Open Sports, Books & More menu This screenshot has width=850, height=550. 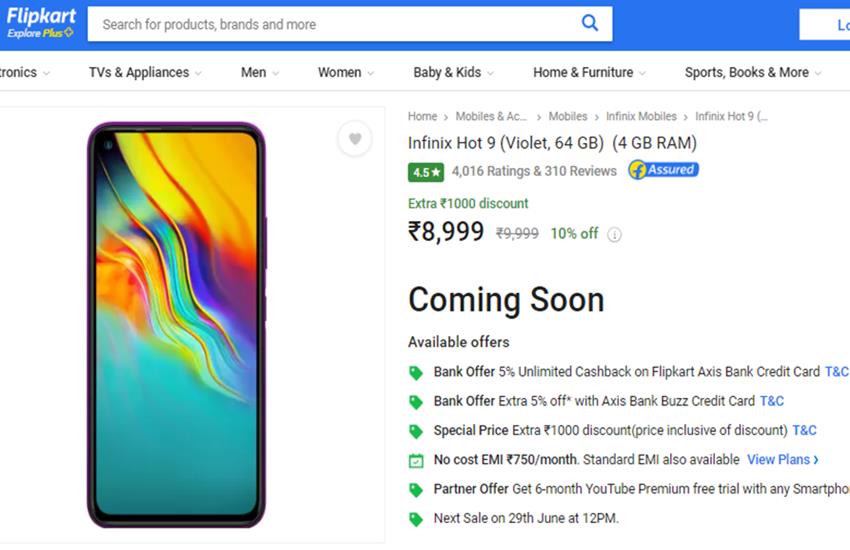click(x=752, y=72)
